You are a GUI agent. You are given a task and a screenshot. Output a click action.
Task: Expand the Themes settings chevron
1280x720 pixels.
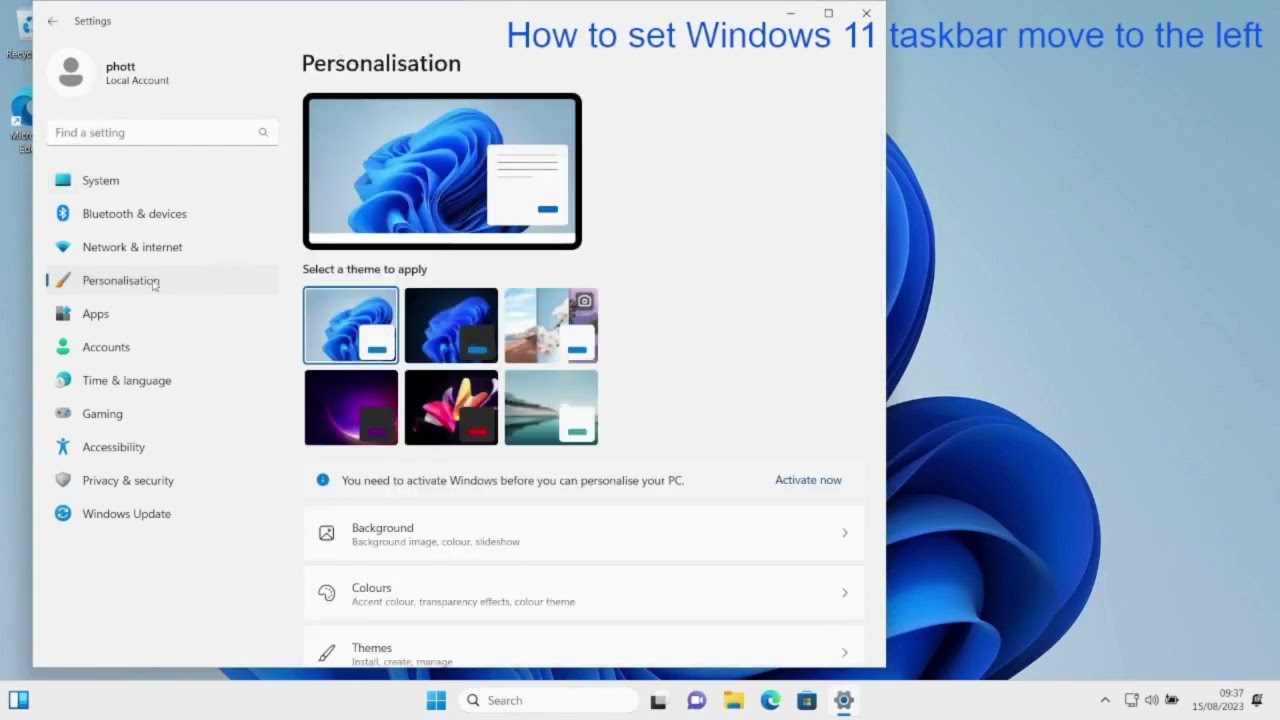coord(845,653)
